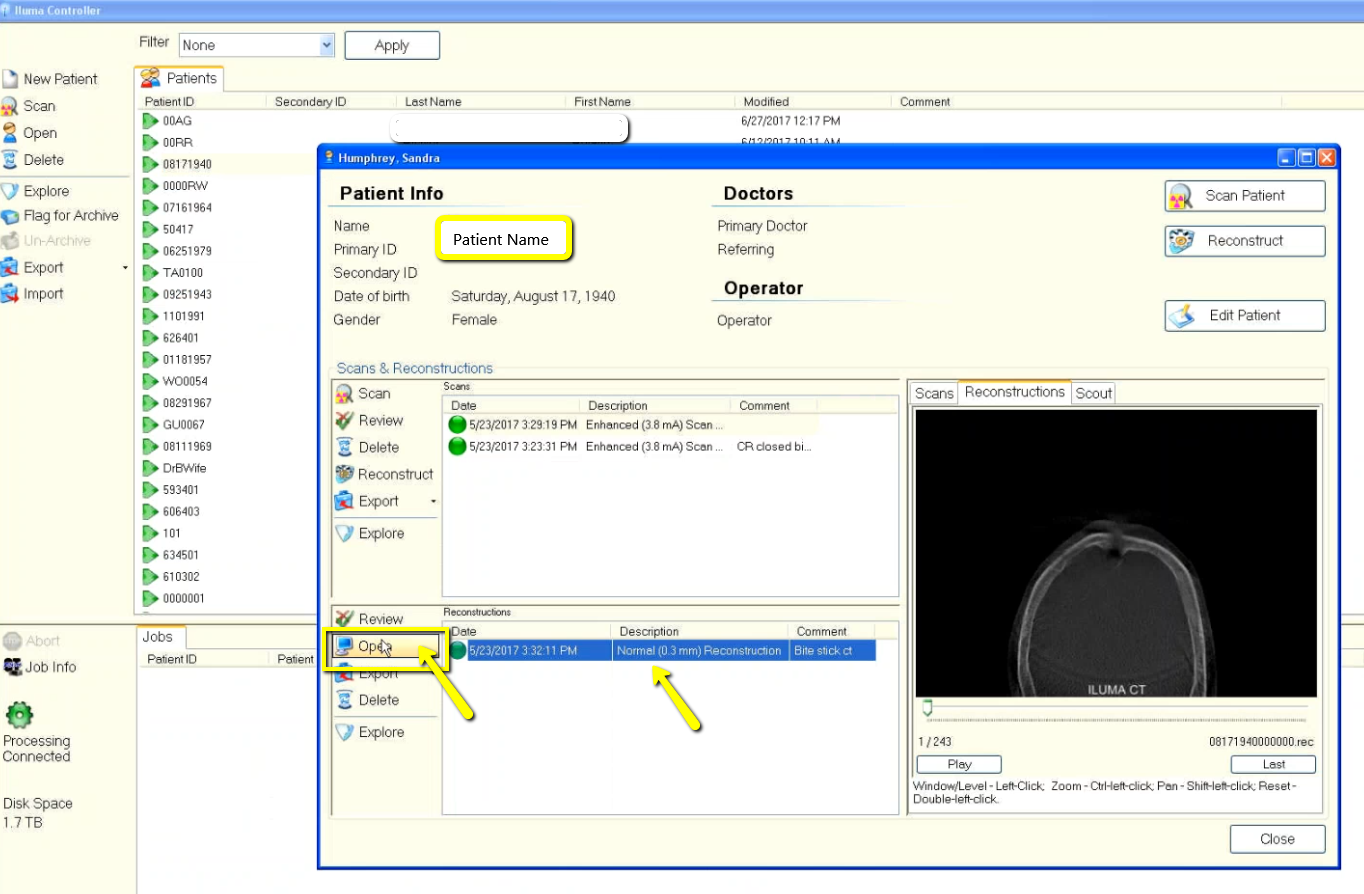This screenshot has height=894, width=1364.
Task: Select patient row 50417
Action: point(227,229)
